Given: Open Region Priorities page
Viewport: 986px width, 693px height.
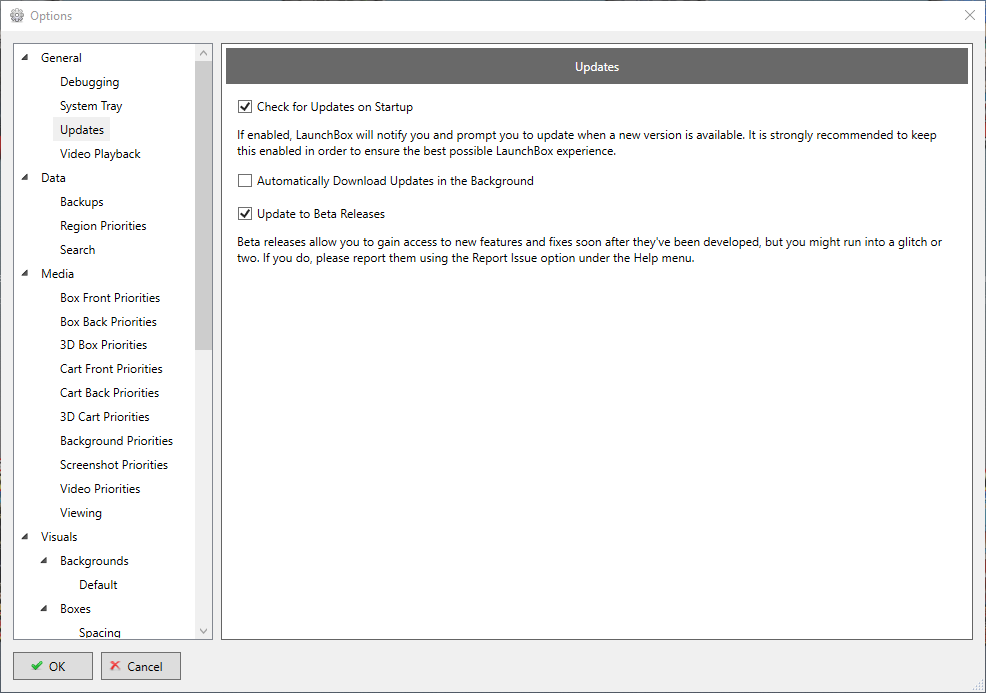Looking at the screenshot, I should 103,226.
